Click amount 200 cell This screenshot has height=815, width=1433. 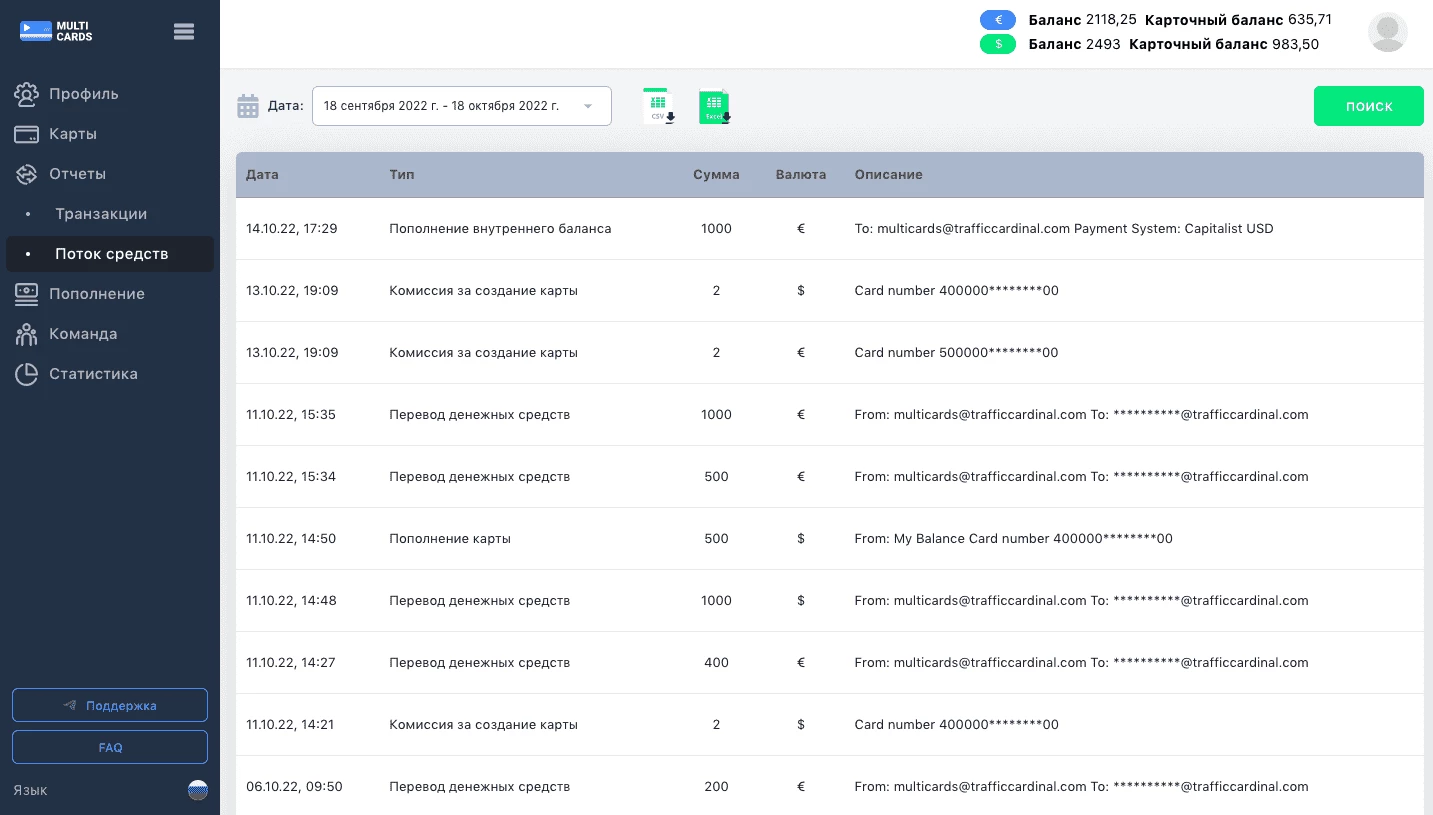click(716, 787)
